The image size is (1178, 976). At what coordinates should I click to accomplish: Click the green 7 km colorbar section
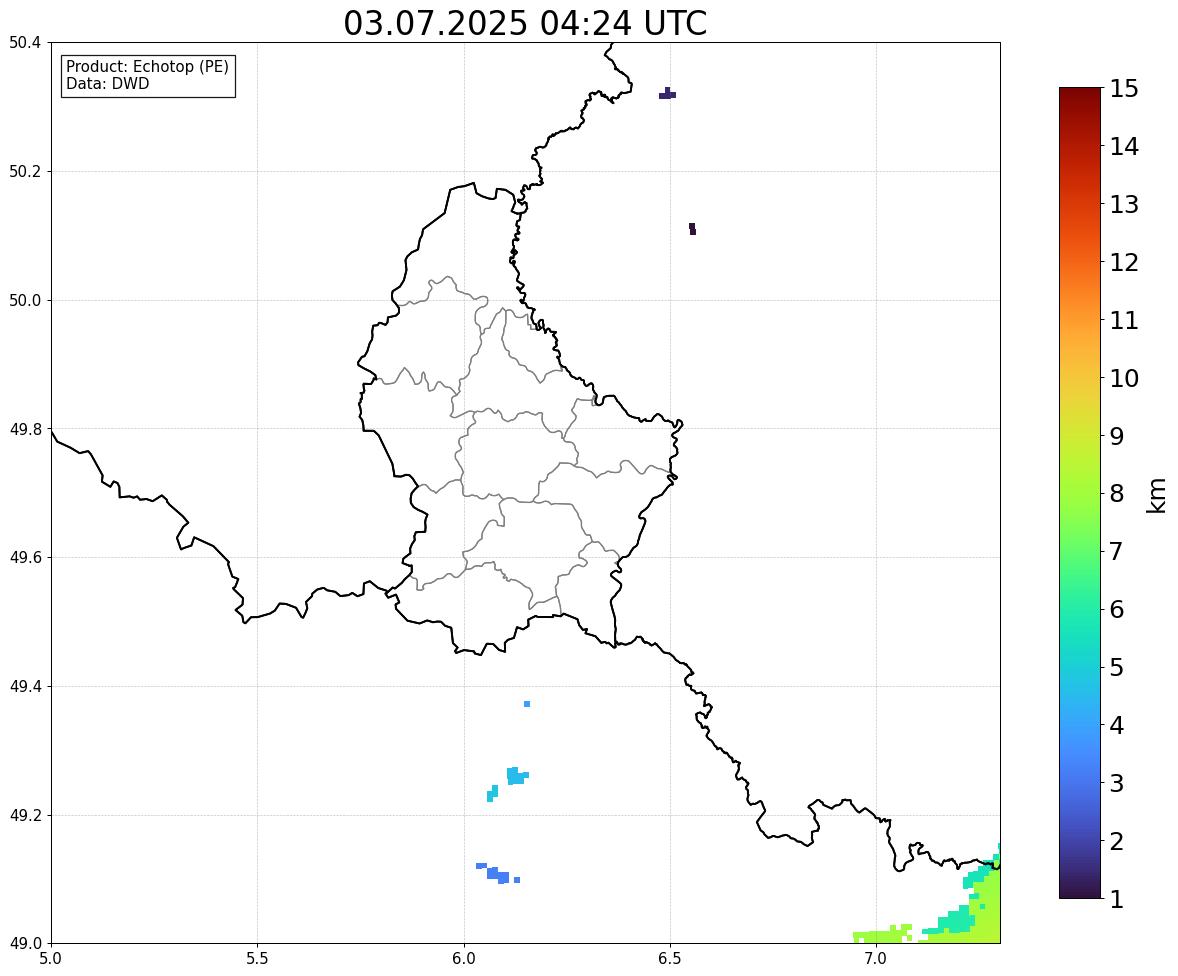pyautogui.click(x=1080, y=551)
